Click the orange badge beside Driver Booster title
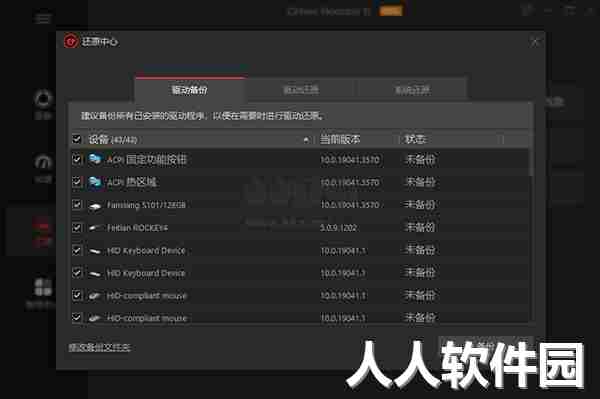 (x=390, y=11)
